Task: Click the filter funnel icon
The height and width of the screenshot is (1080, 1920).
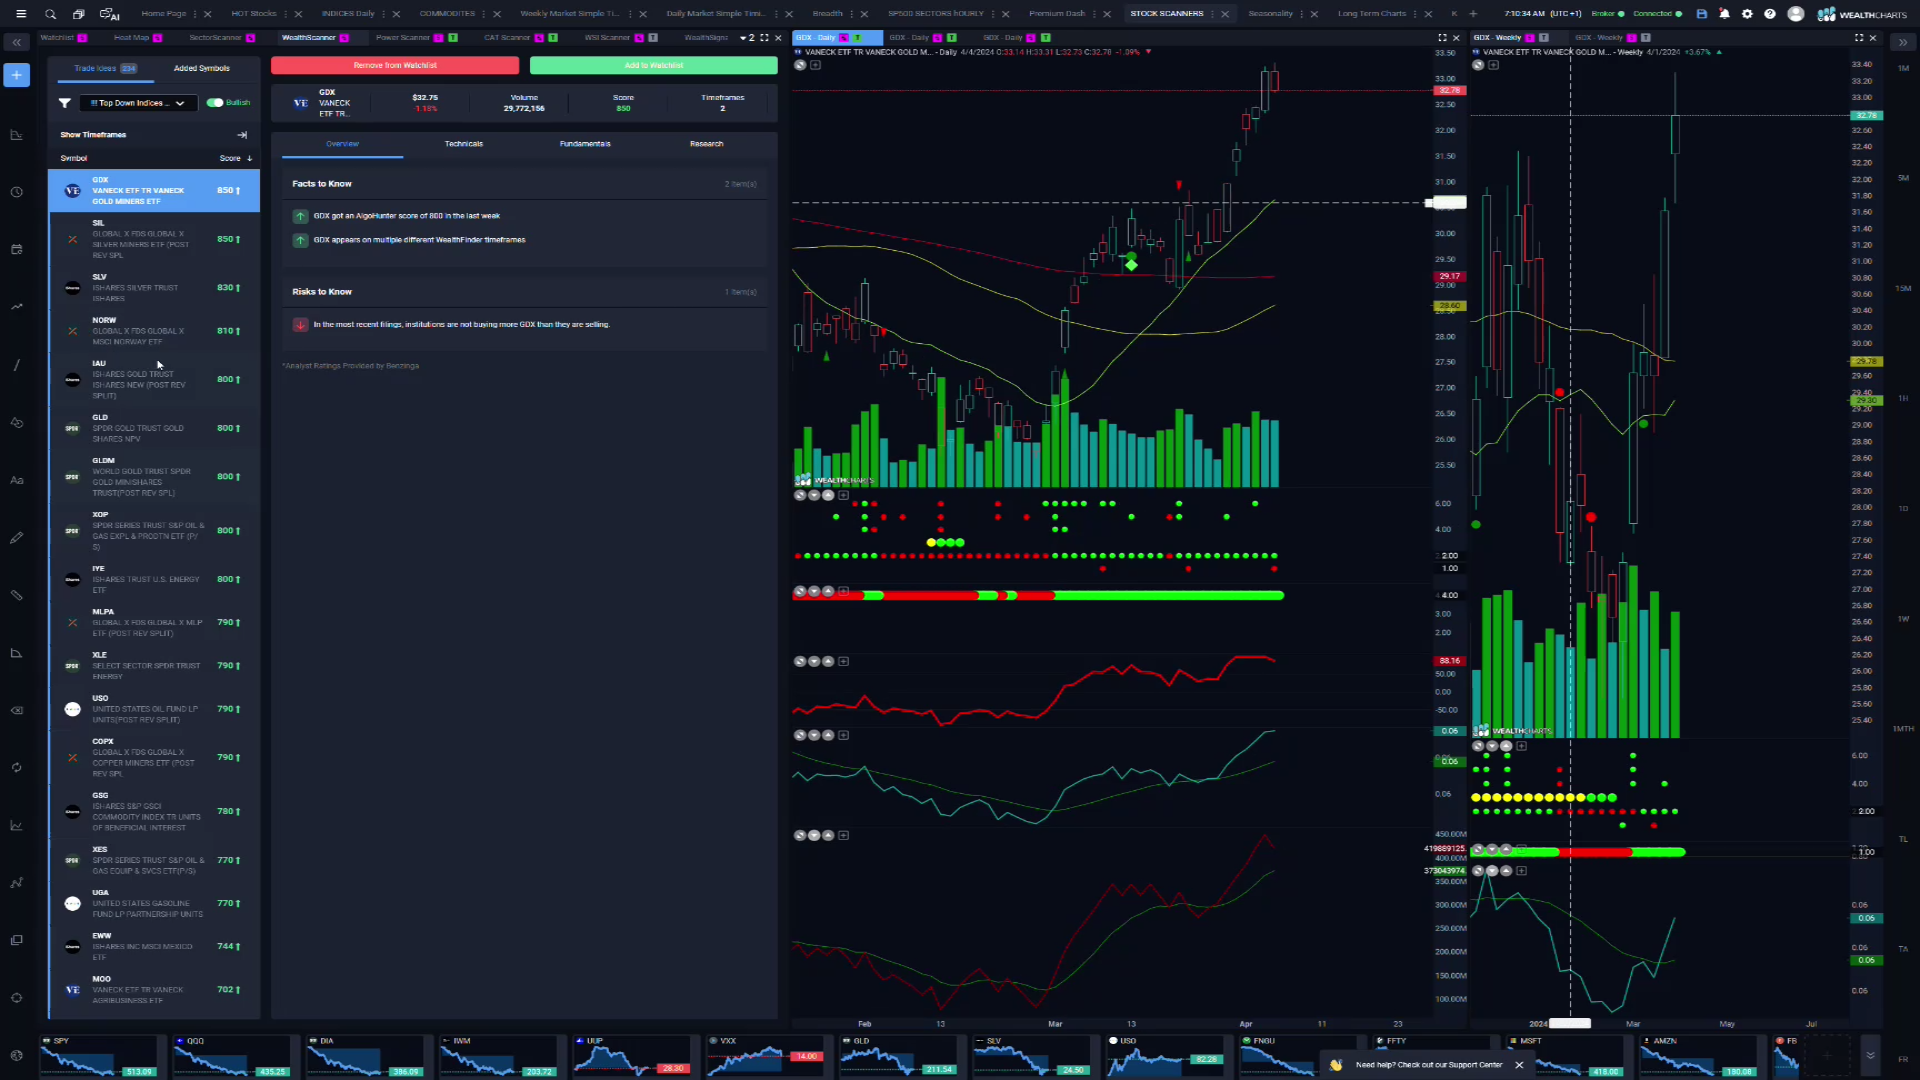Action: pos(65,103)
